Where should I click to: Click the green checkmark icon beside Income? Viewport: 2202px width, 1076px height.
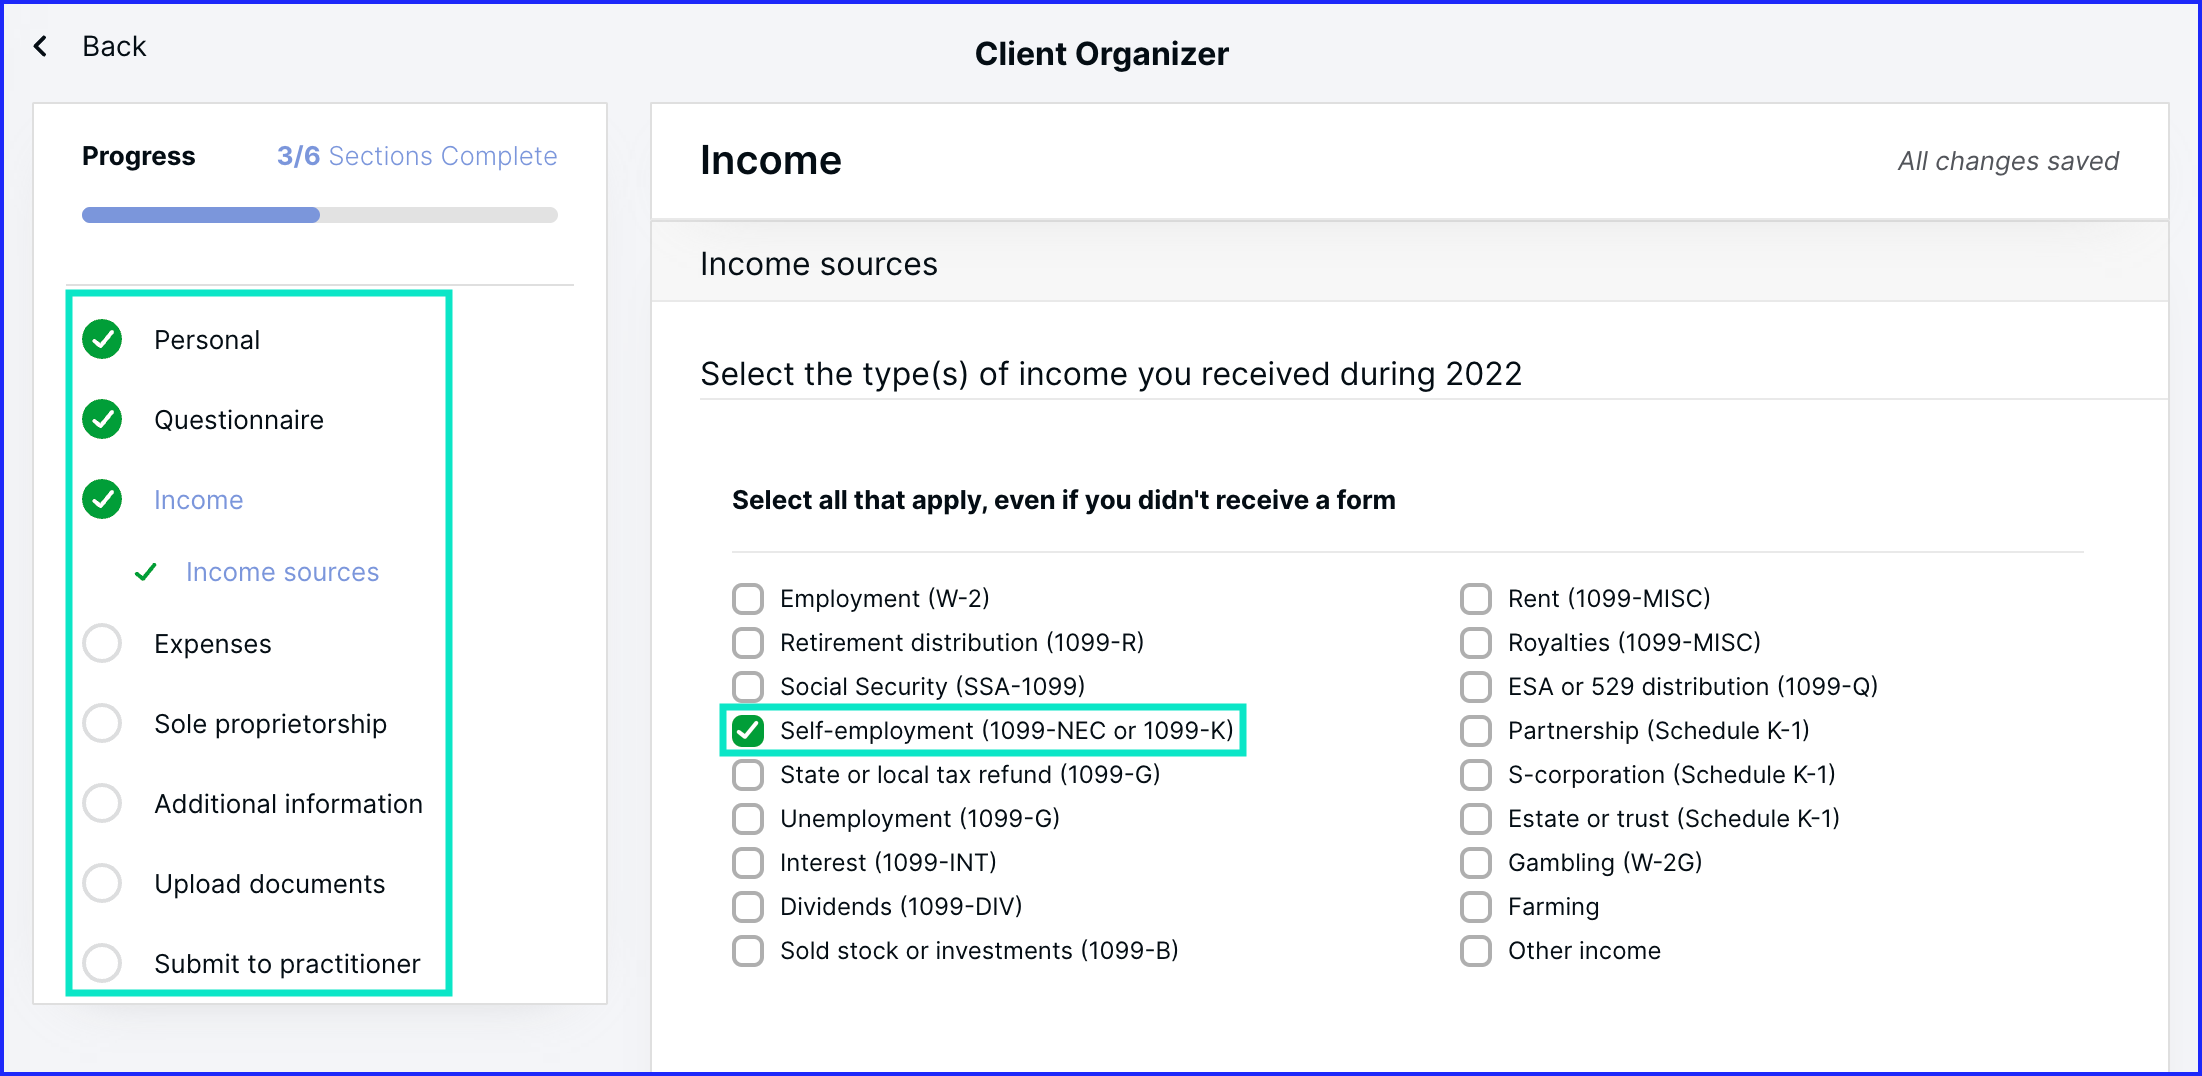click(102, 499)
